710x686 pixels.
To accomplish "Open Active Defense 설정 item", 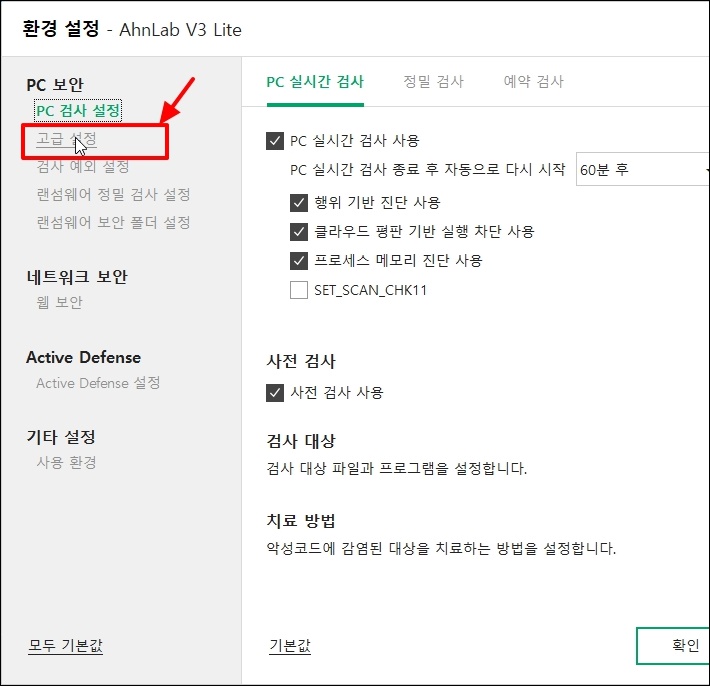I will click(98, 383).
